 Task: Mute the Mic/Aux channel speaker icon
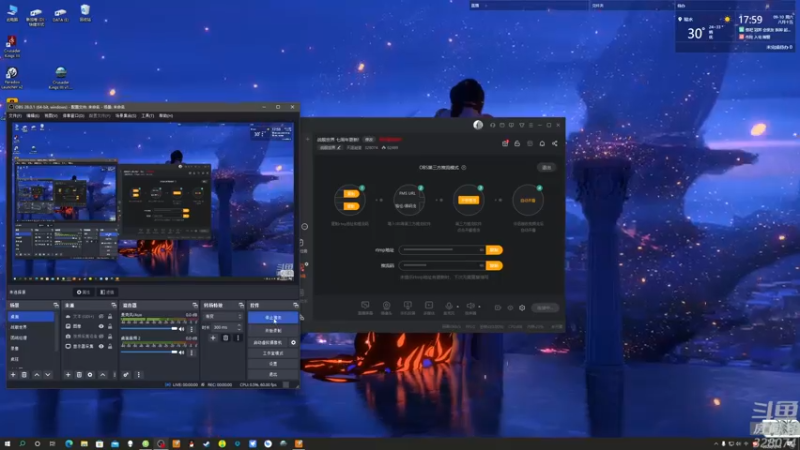(182, 329)
